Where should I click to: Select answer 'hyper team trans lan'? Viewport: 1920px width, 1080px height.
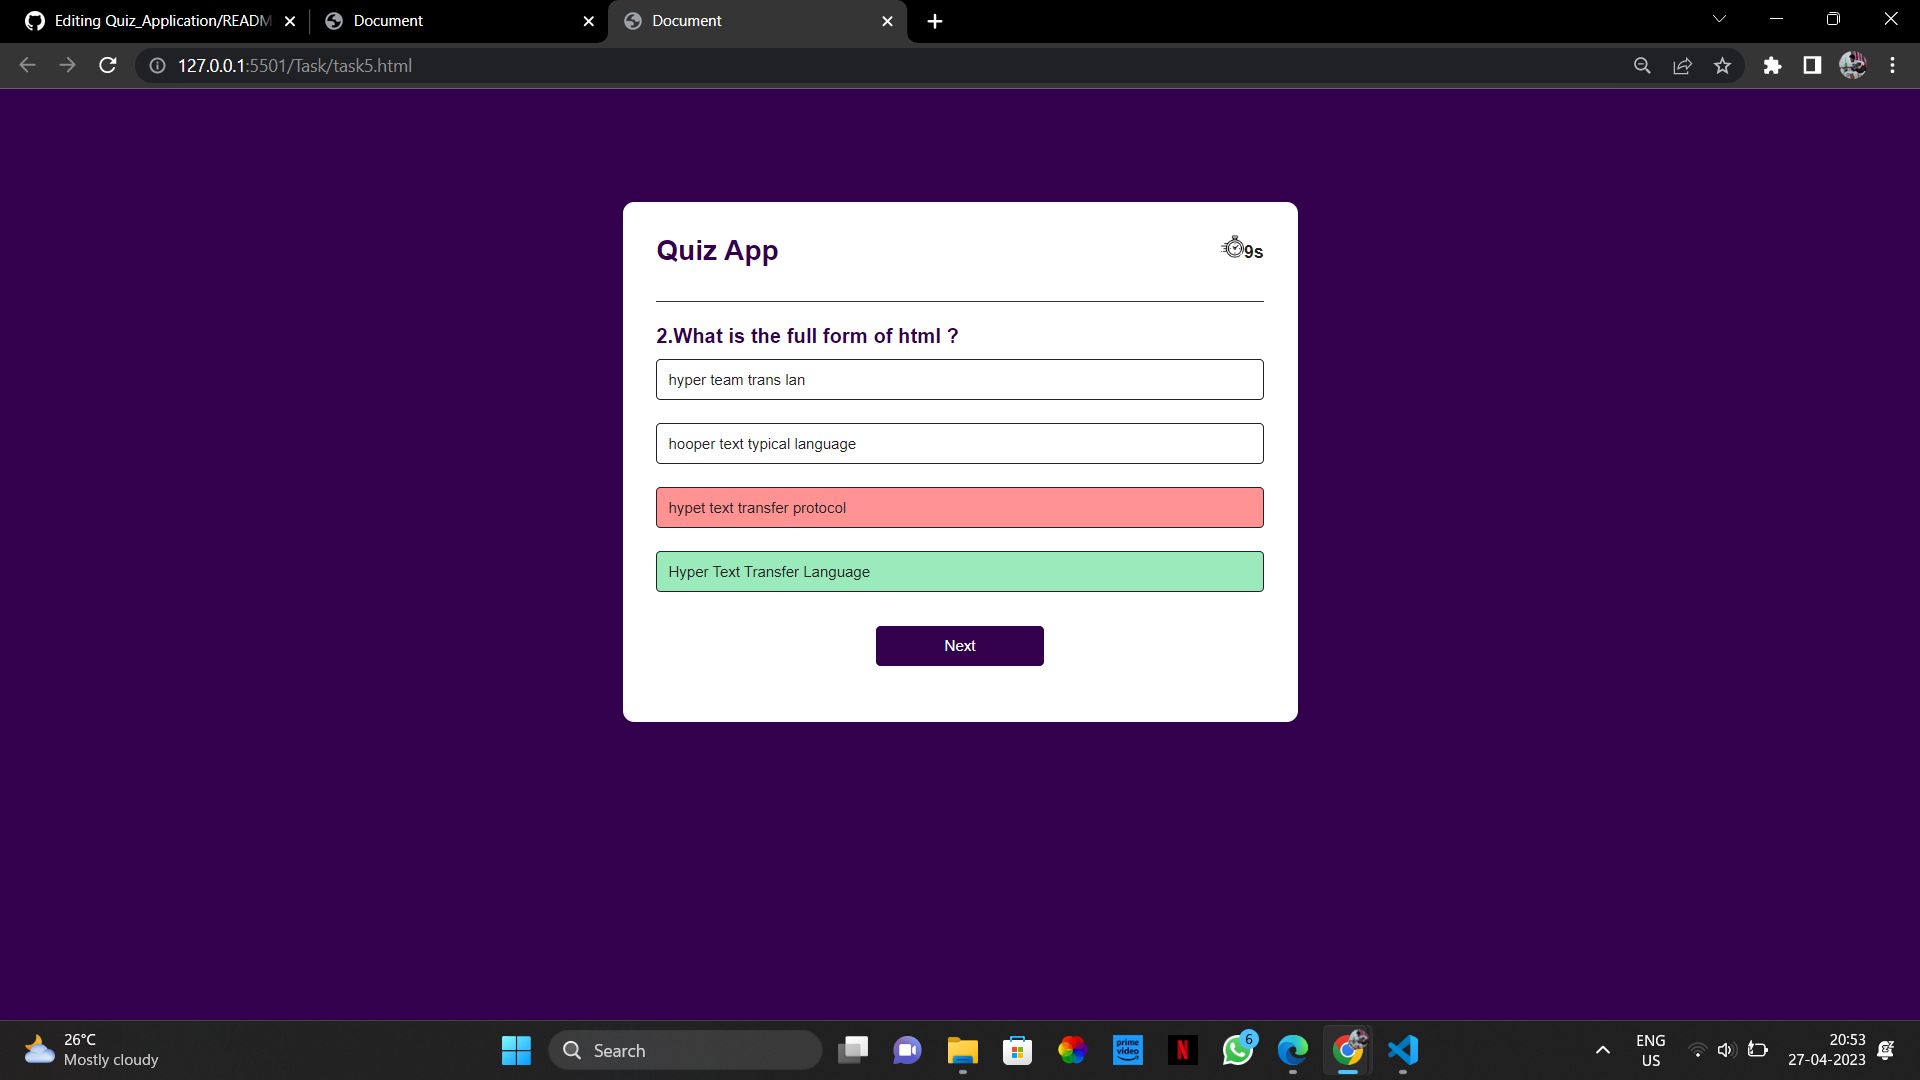click(959, 380)
